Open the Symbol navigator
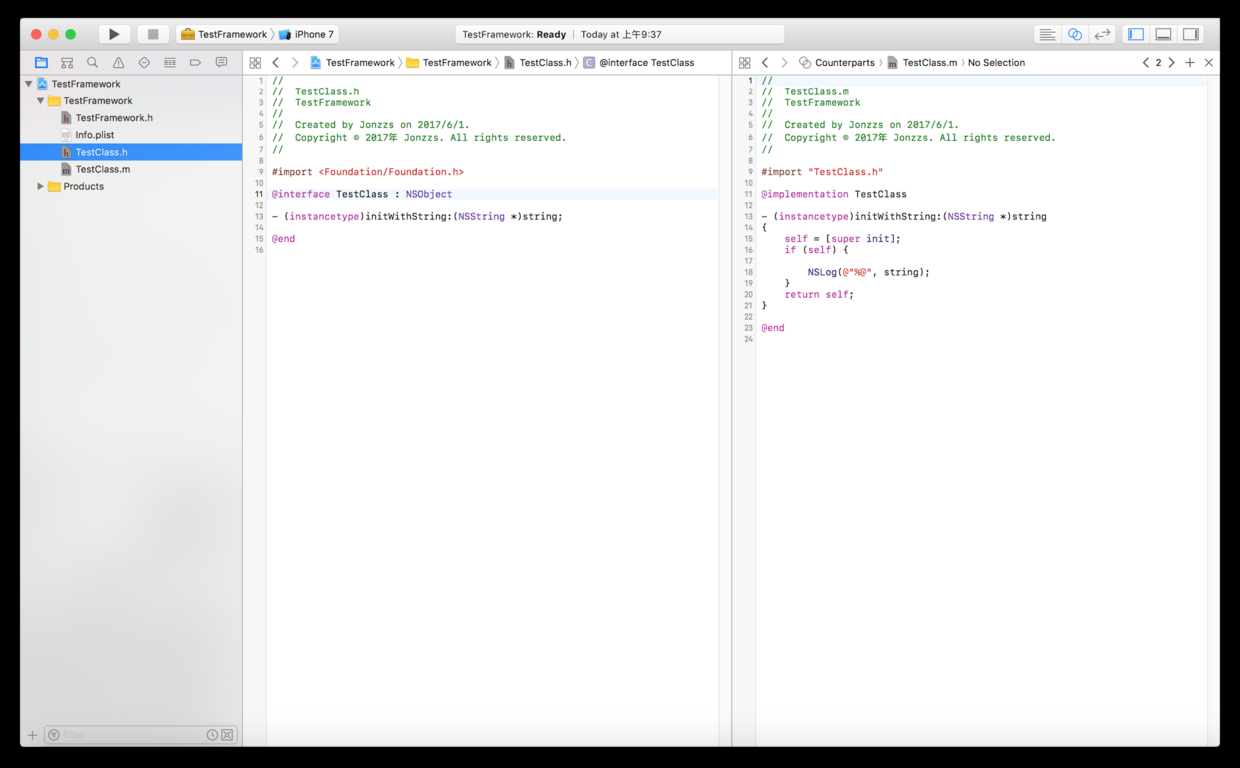 click(x=67, y=63)
